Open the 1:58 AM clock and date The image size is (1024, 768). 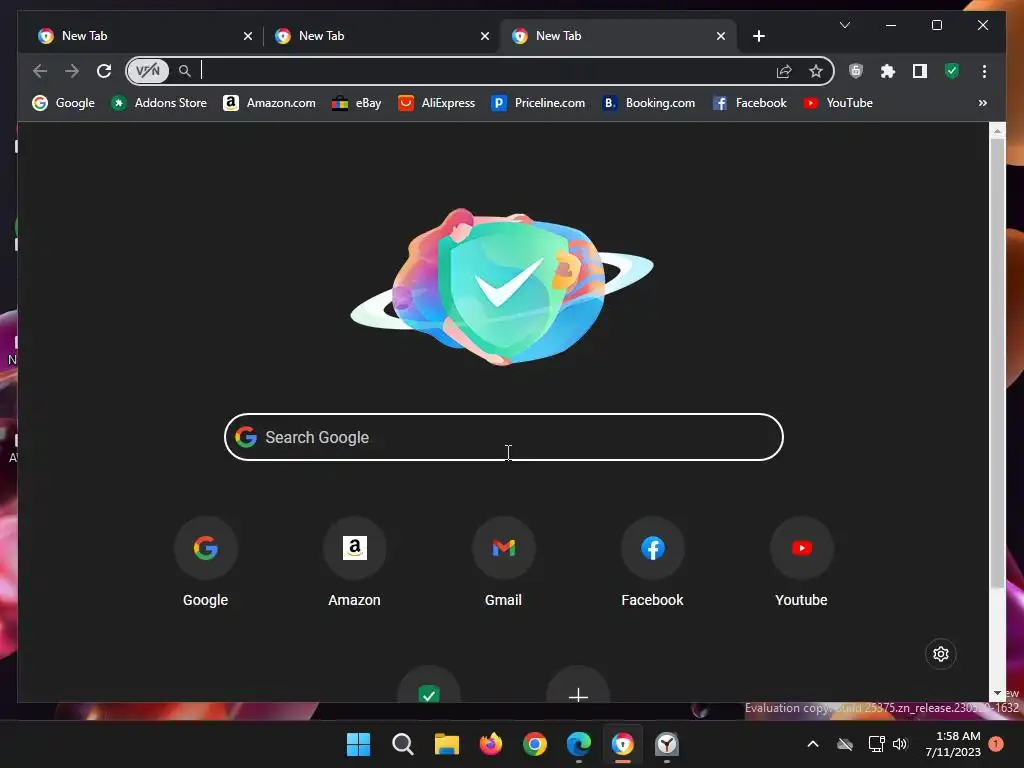click(953, 744)
